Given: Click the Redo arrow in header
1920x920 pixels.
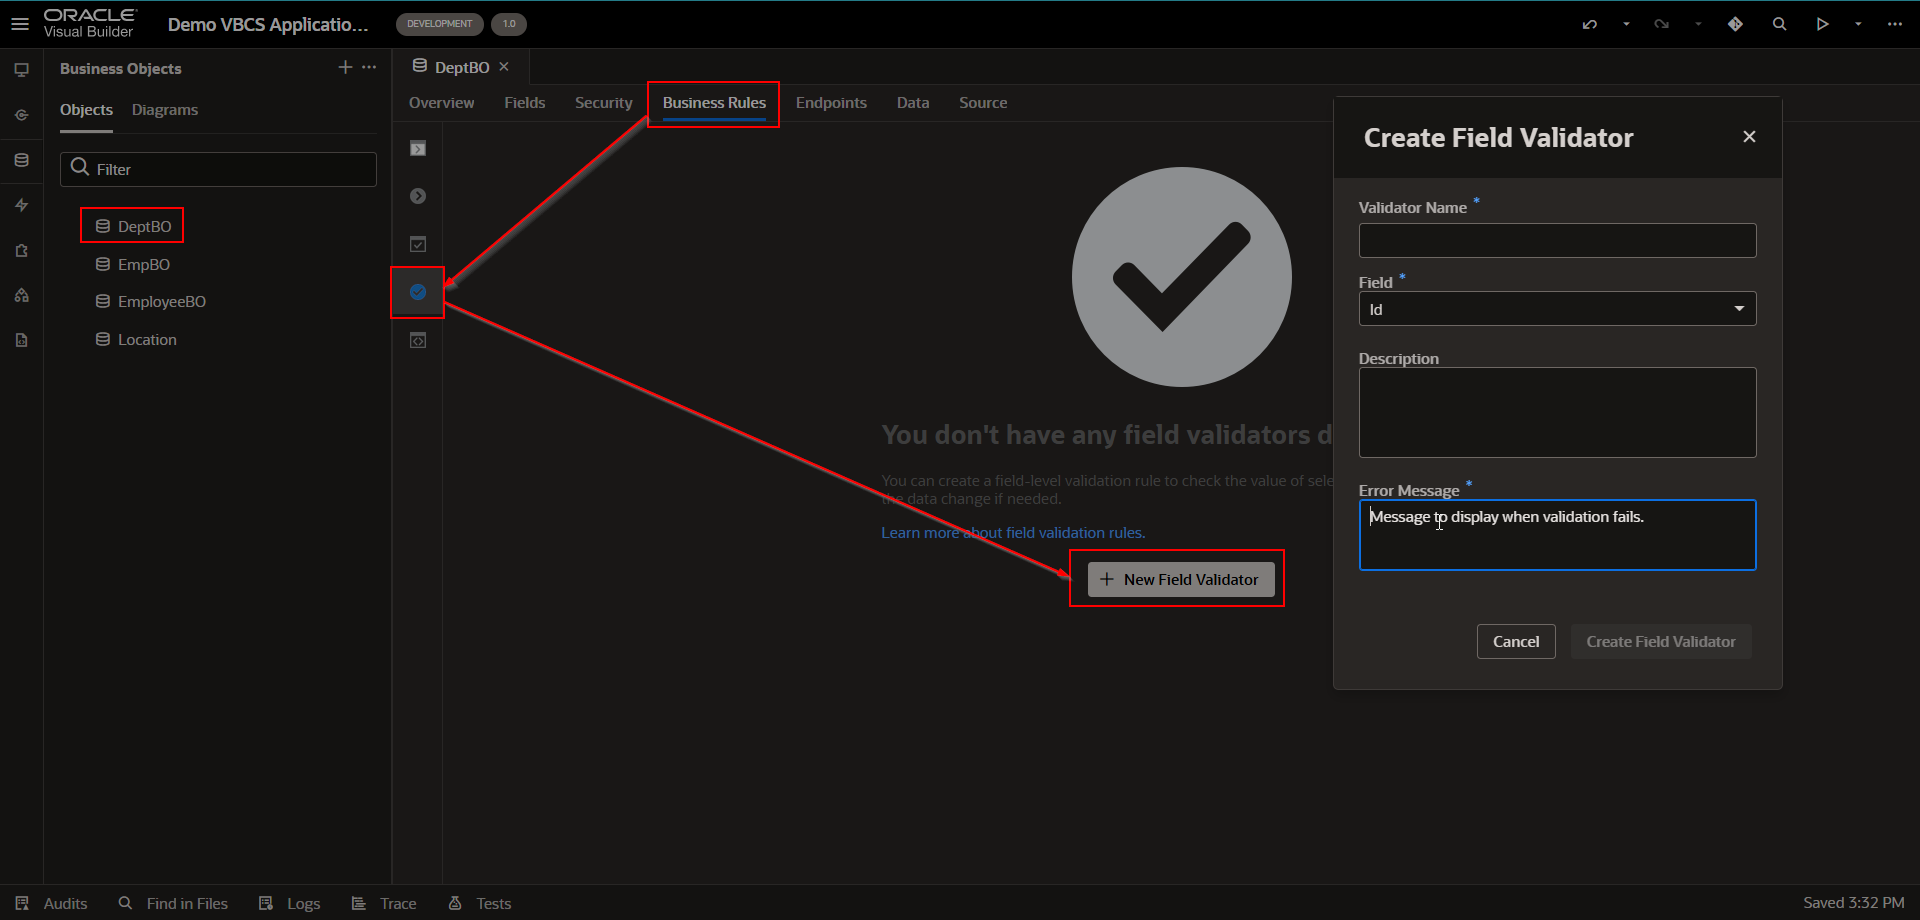Looking at the screenshot, I should [x=1662, y=24].
